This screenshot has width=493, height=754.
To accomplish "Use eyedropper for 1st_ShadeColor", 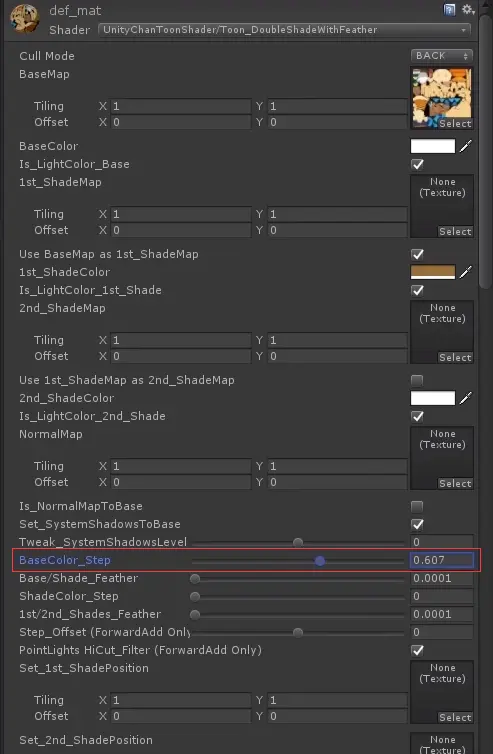I will pos(466,272).
